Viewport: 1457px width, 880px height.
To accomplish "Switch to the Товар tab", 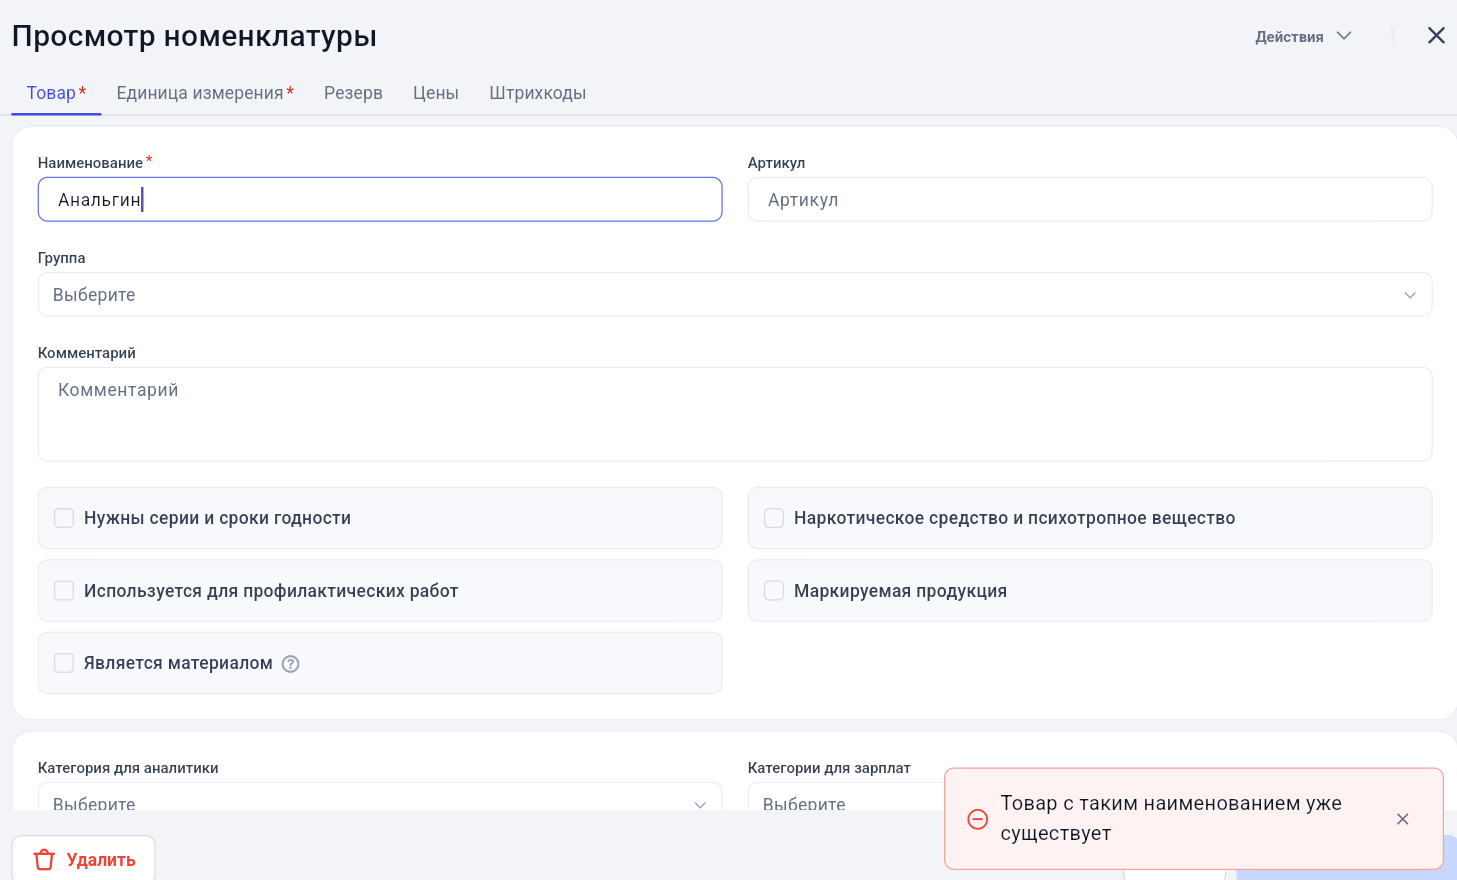I will pyautogui.click(x=56, y=93).
